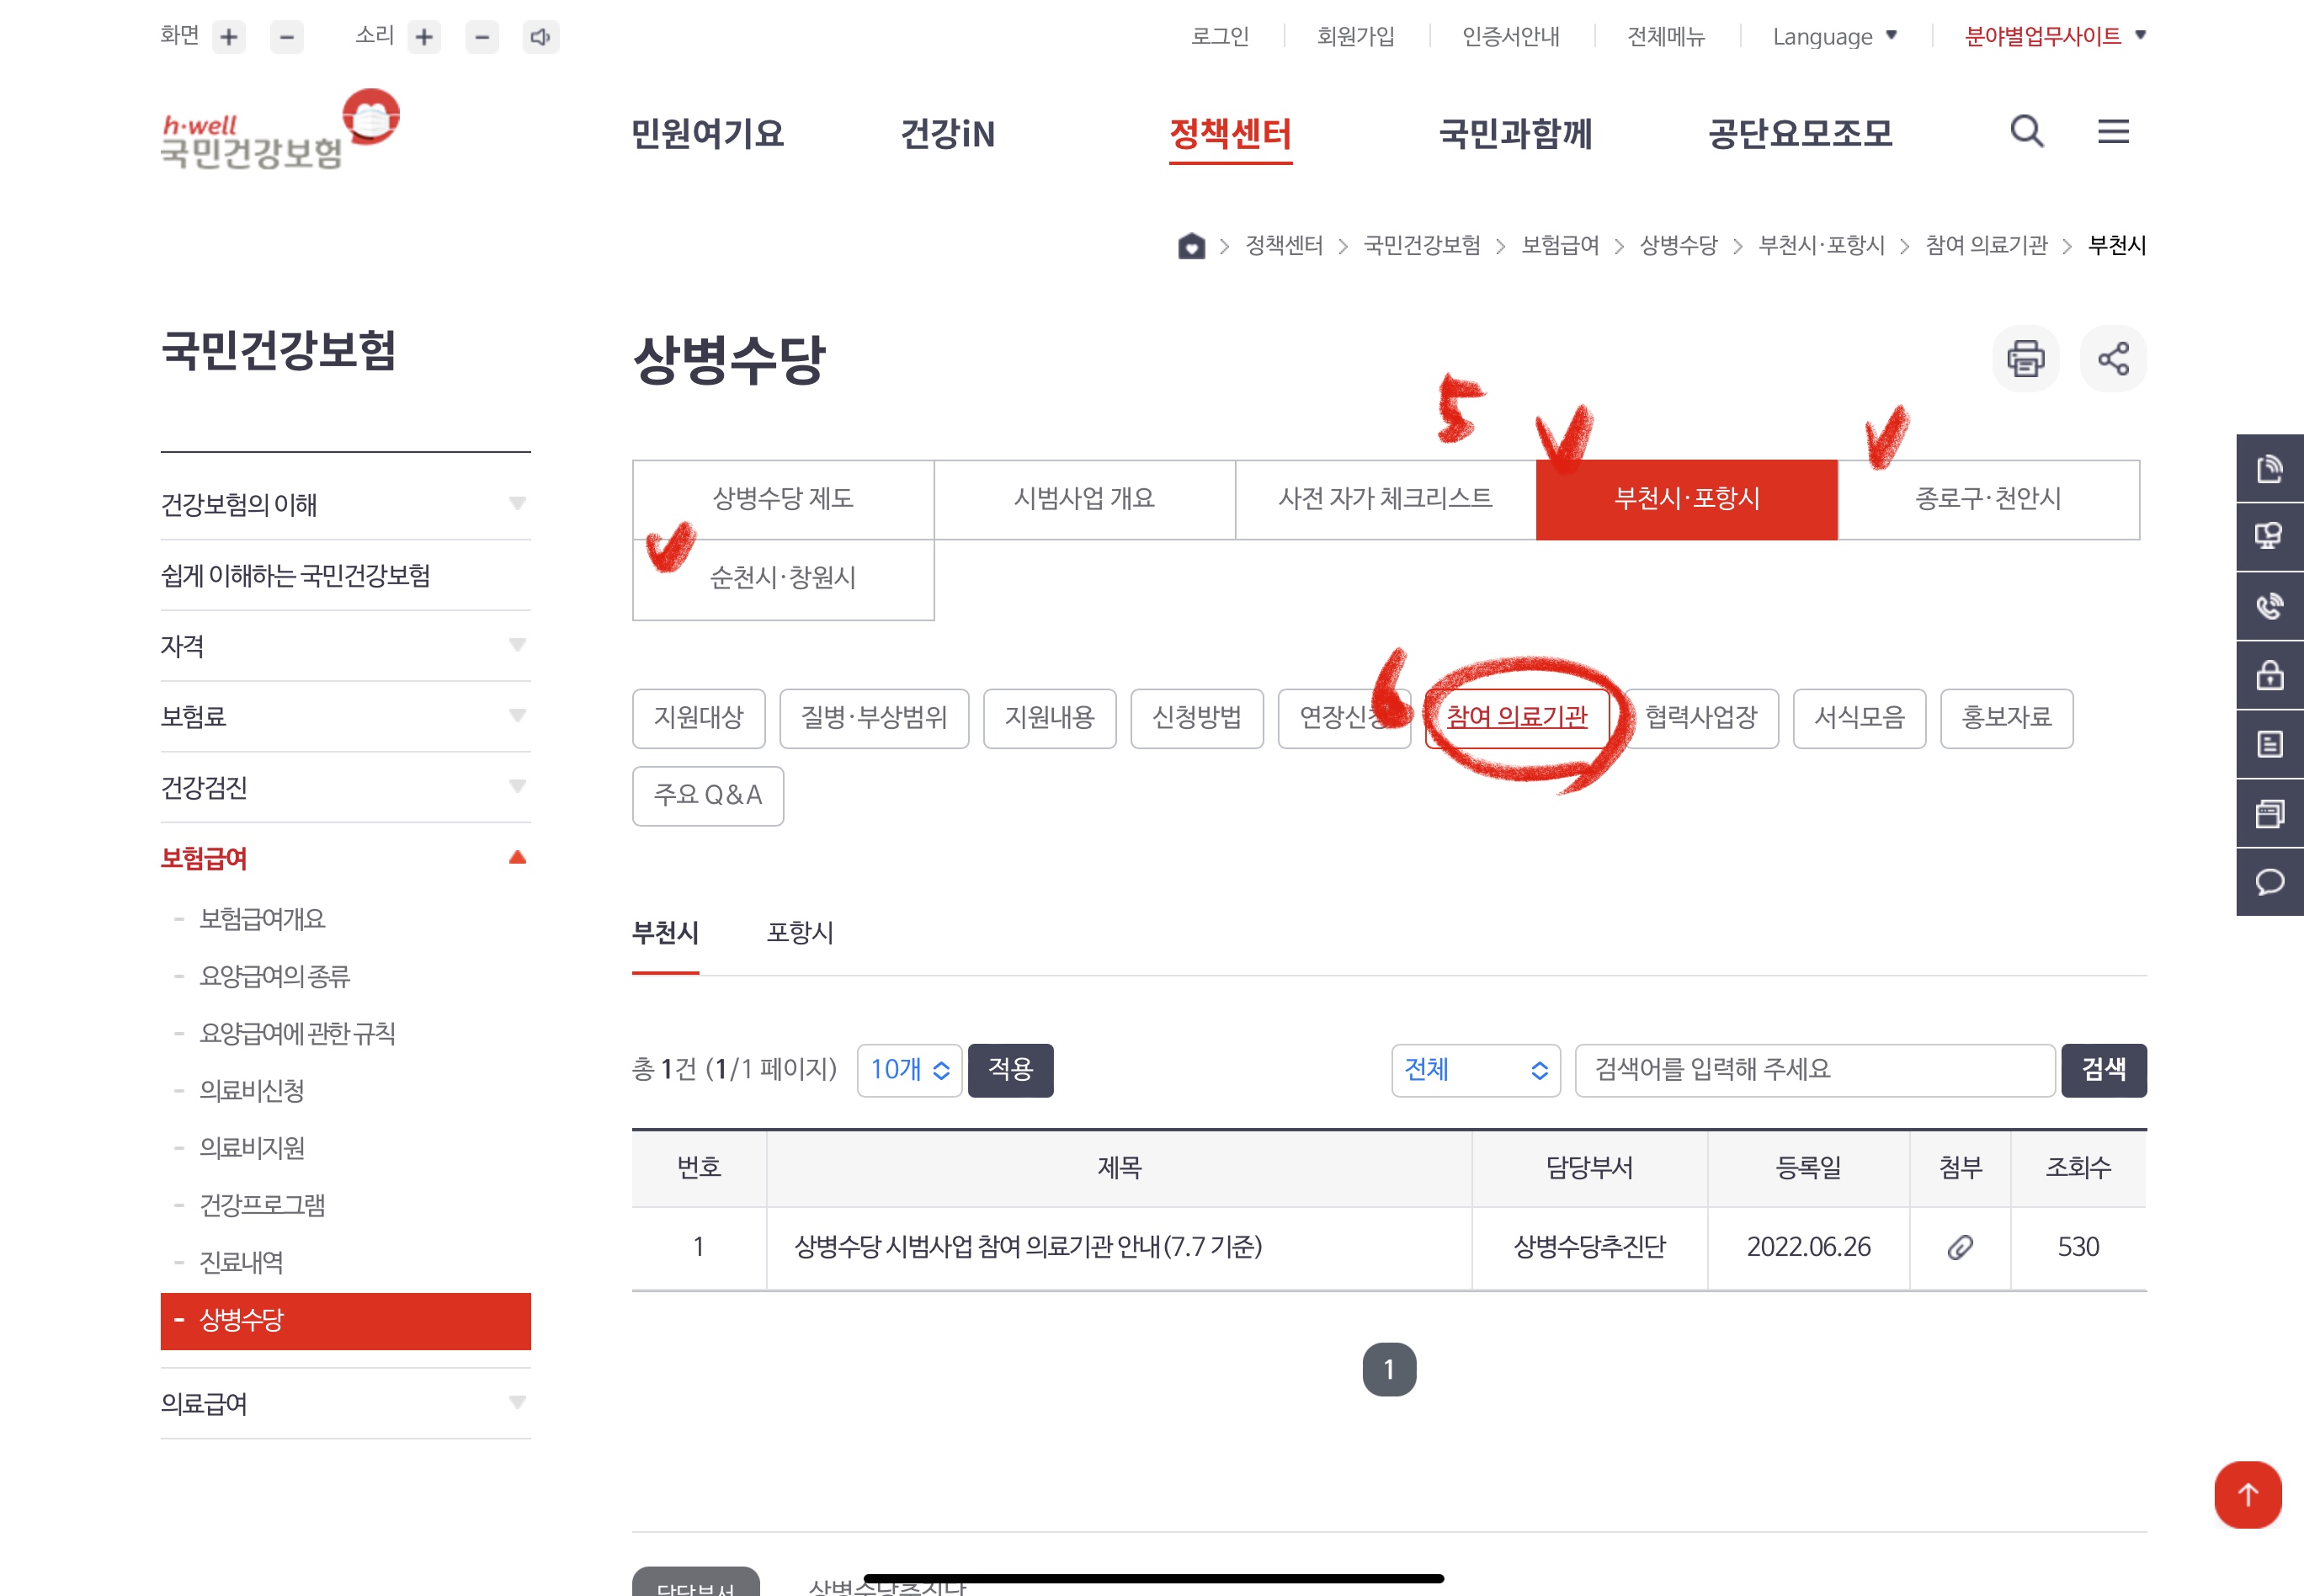Open the chat bubble quick-menu icon
The height and width of the screenshot is (1596, 2304).
pos(2269,882)
